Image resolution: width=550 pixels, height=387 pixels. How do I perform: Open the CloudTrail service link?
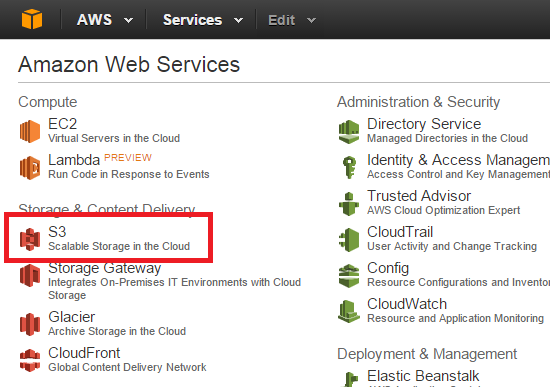(x=400, y=232)
